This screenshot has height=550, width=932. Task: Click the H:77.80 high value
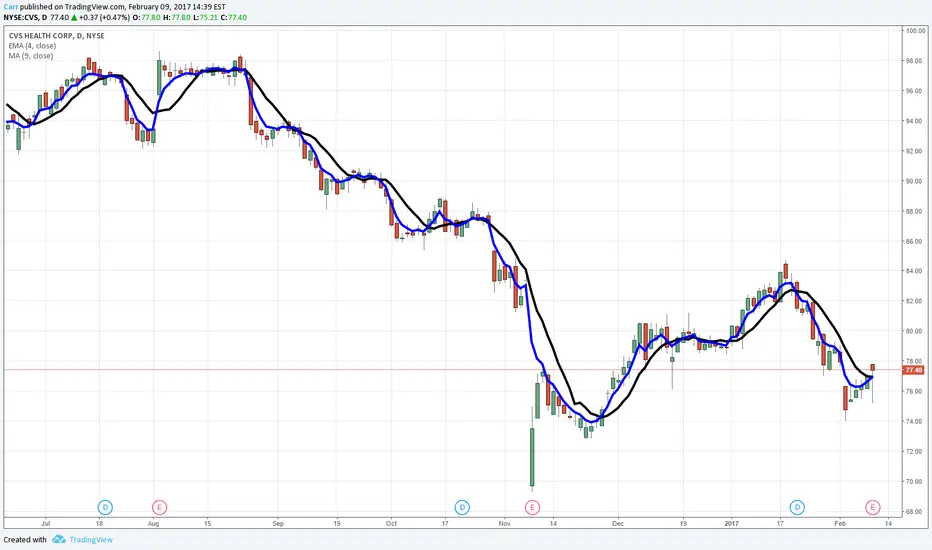tap(176, 17)
